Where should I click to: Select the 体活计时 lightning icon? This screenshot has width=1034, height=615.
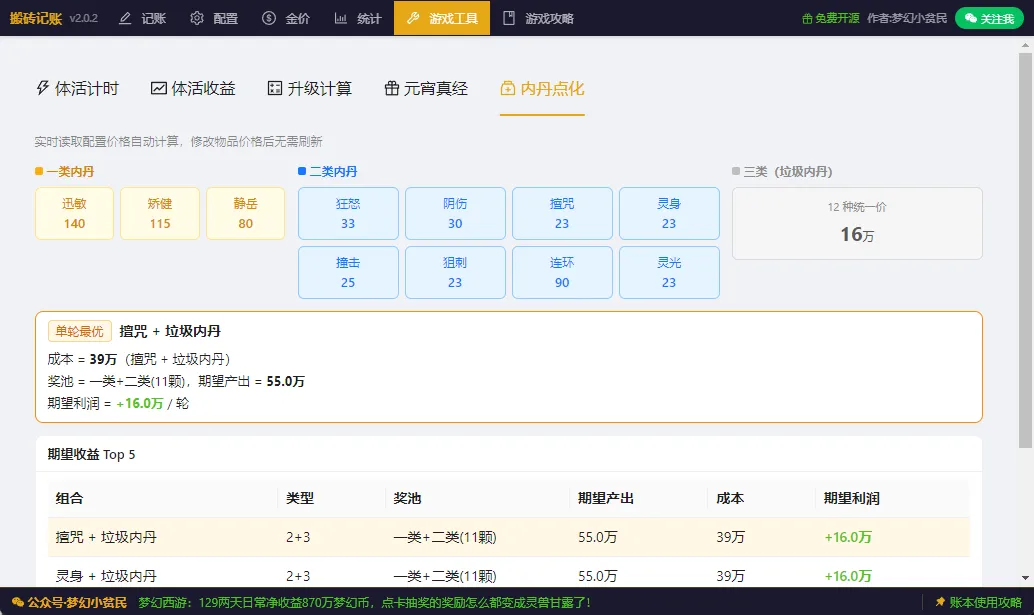[43, 88]
